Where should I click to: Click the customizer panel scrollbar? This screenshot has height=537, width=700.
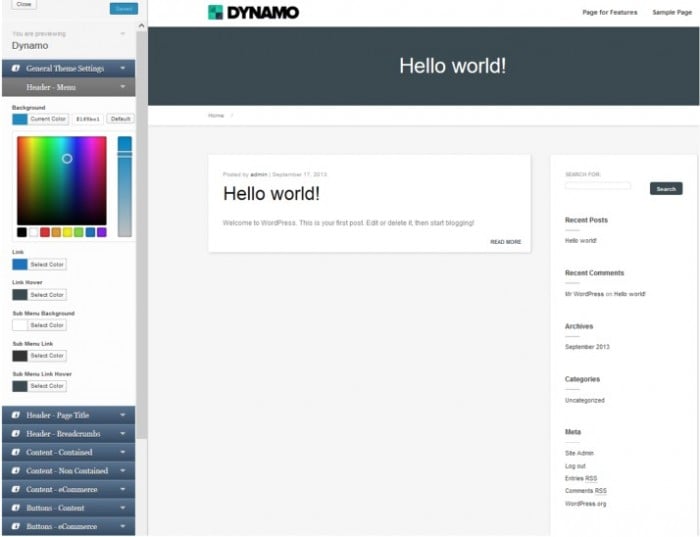142,234
